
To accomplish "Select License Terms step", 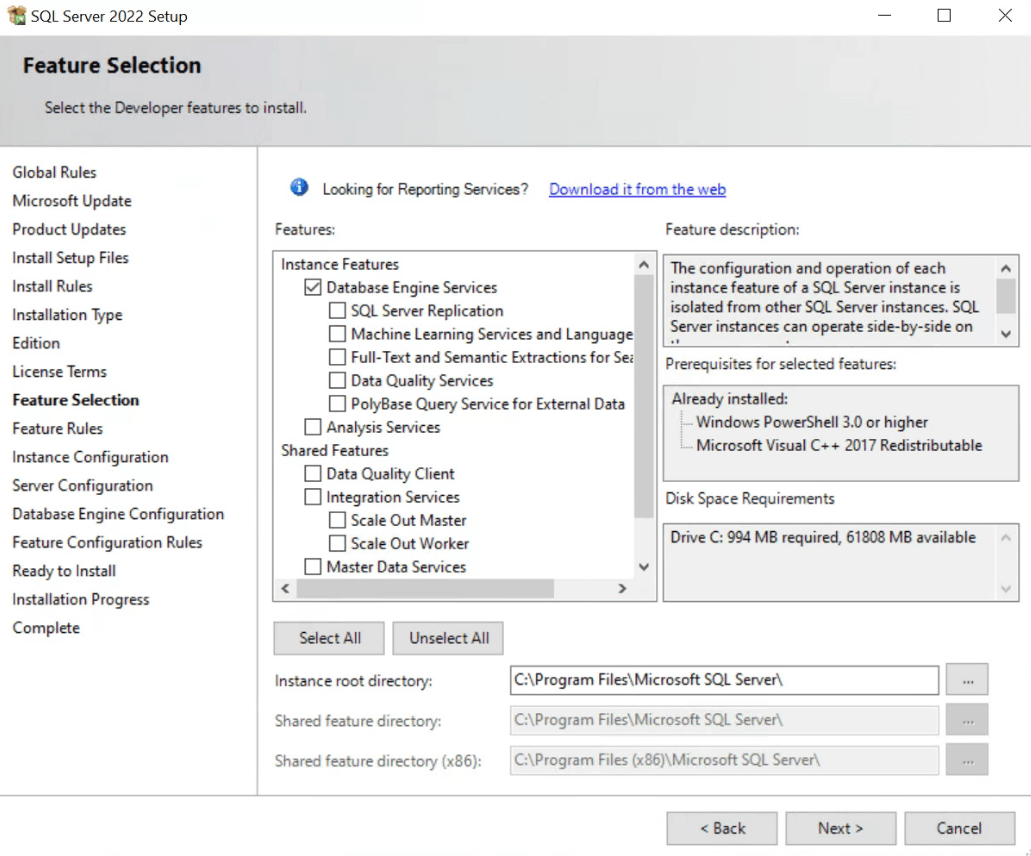I will [x=59, y=371].
